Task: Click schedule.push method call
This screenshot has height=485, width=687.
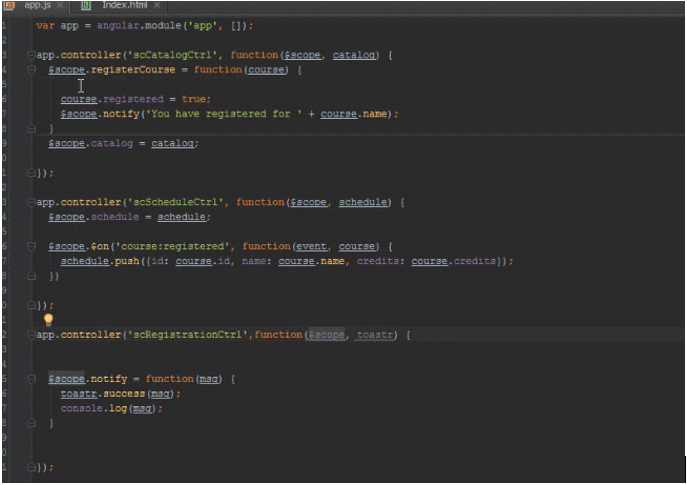Action: click(x=100, y=261)
